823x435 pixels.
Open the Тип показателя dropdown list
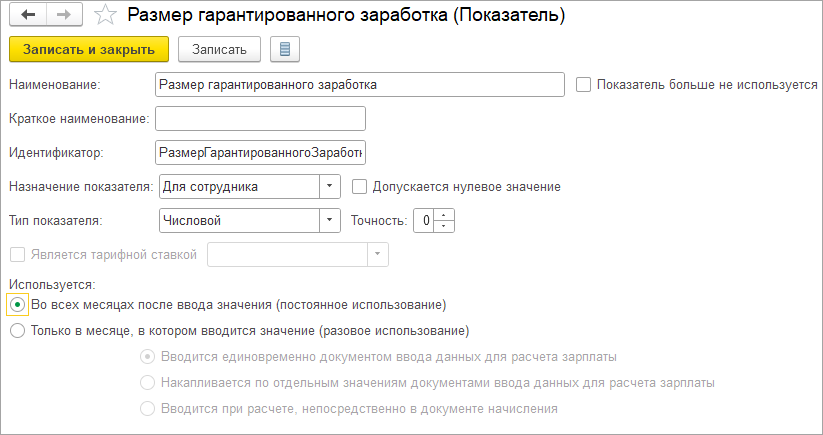point(330,220)
